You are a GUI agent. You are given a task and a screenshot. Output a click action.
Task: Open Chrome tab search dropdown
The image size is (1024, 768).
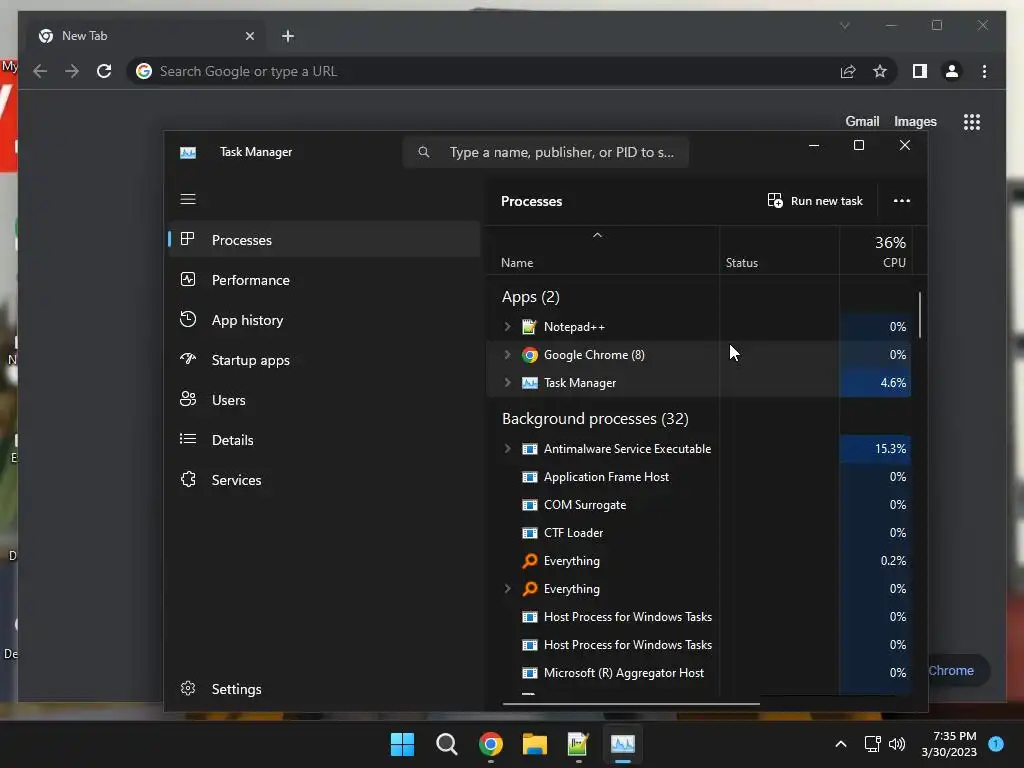click(844, 25)
